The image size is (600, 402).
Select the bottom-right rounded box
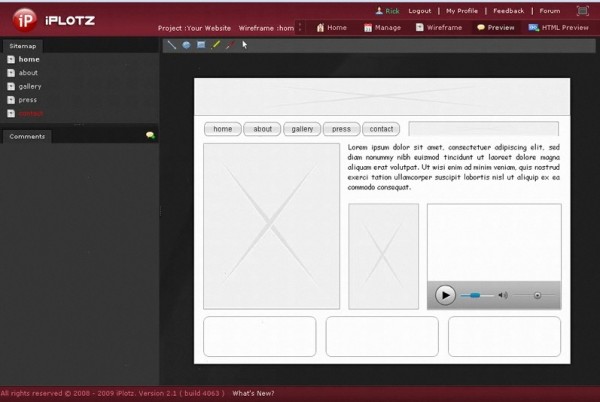point(504,337)
